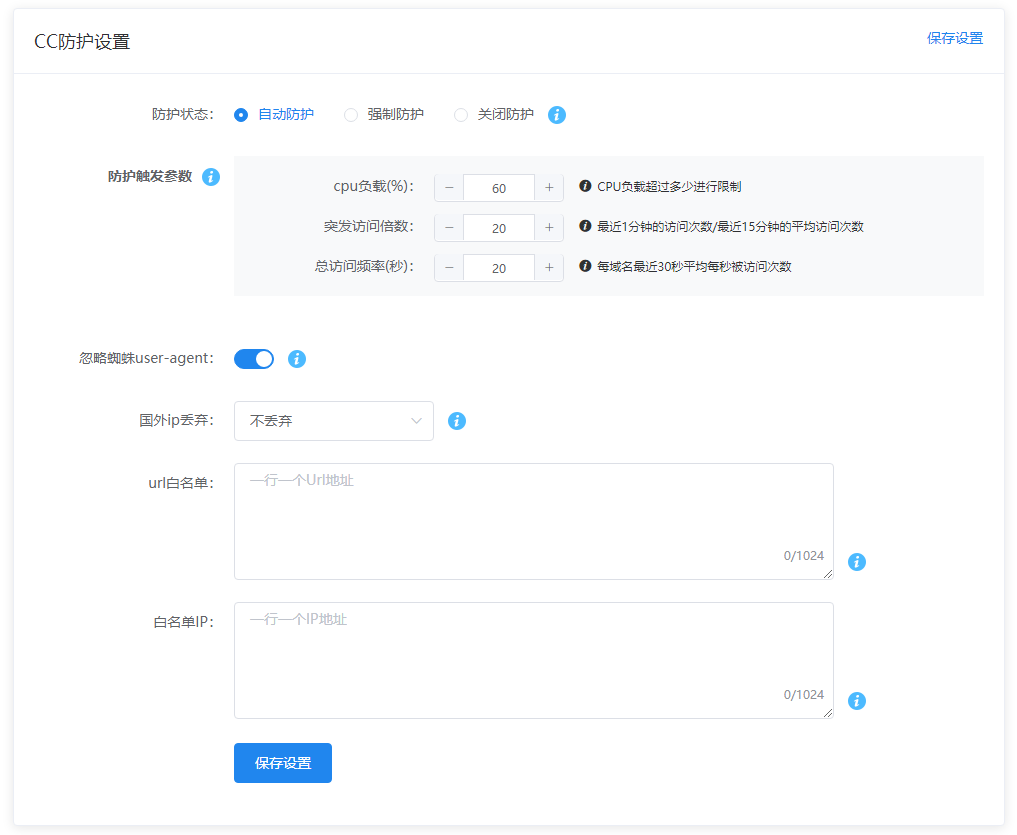Open the info tip beside 关闭防护 option
1017x835 pixels.
[x=557, y=114]
